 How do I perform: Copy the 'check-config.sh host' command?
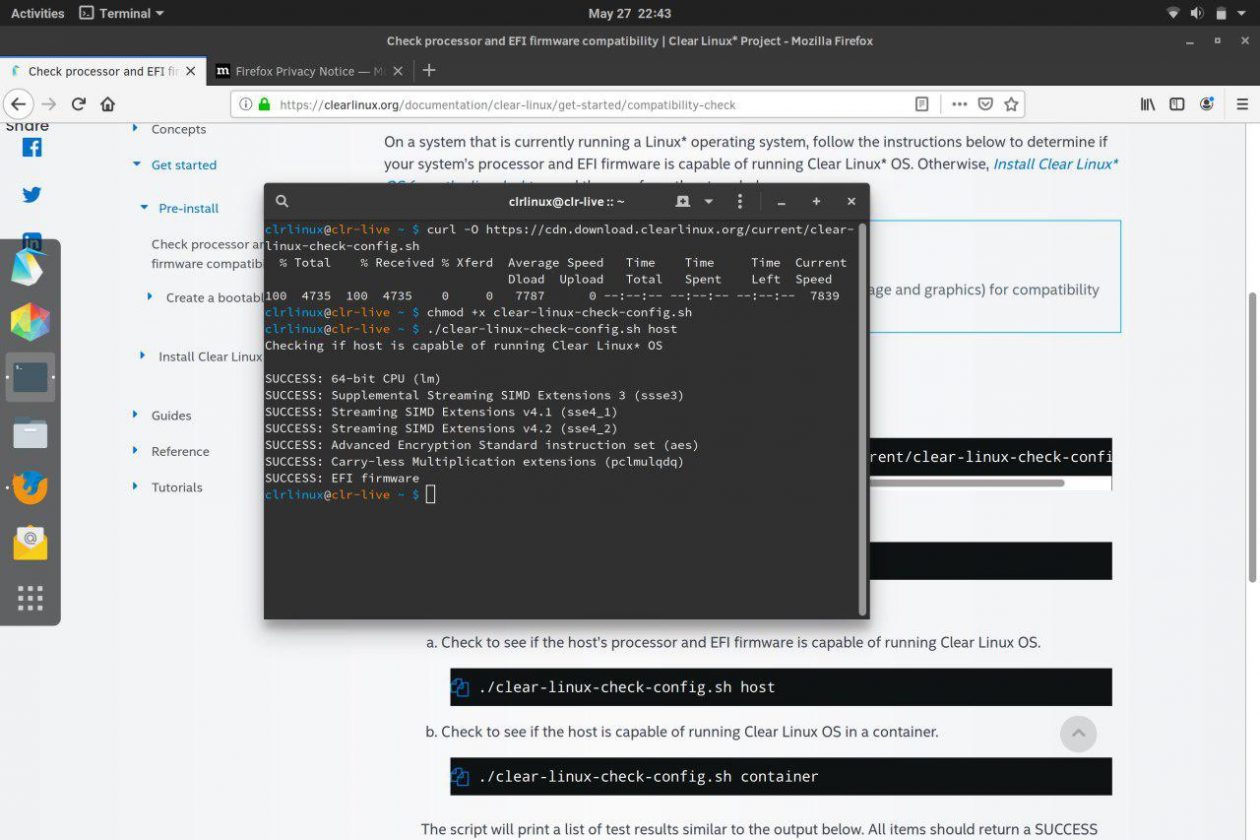(x=460, y=688)
